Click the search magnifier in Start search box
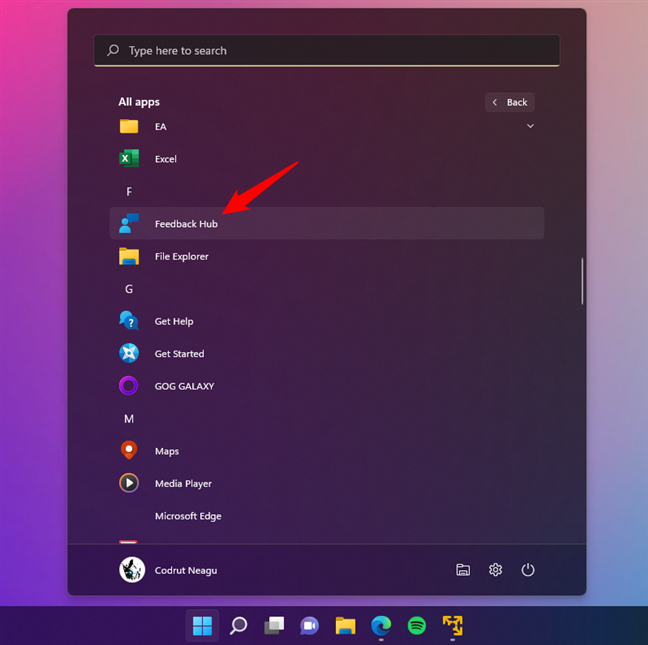Image resolution: width=648 pixels, height=645 pixels. (113, 50)
